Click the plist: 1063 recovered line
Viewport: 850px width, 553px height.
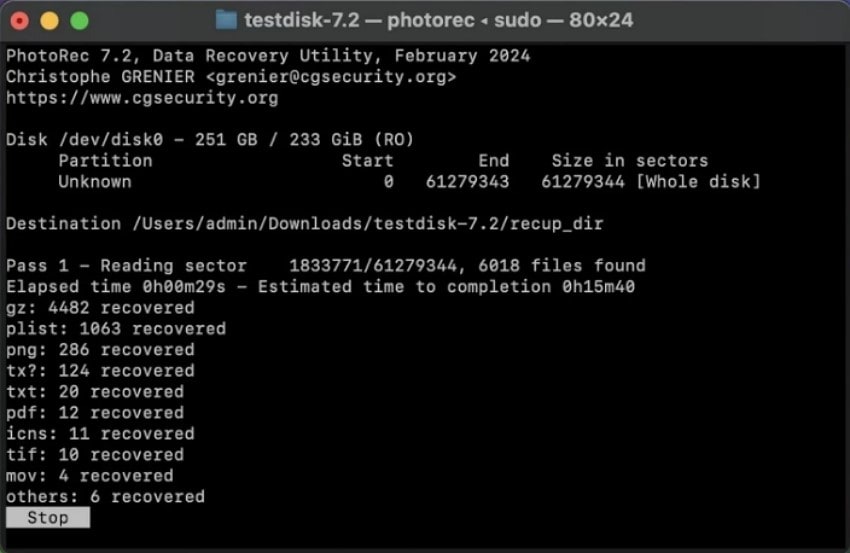click(116, 329)
